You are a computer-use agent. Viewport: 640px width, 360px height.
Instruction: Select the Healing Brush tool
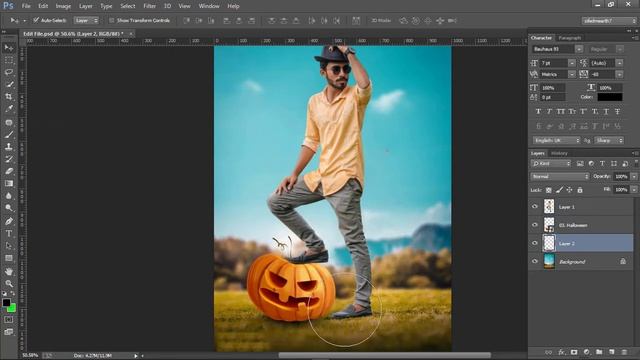[x=9, y=122]
